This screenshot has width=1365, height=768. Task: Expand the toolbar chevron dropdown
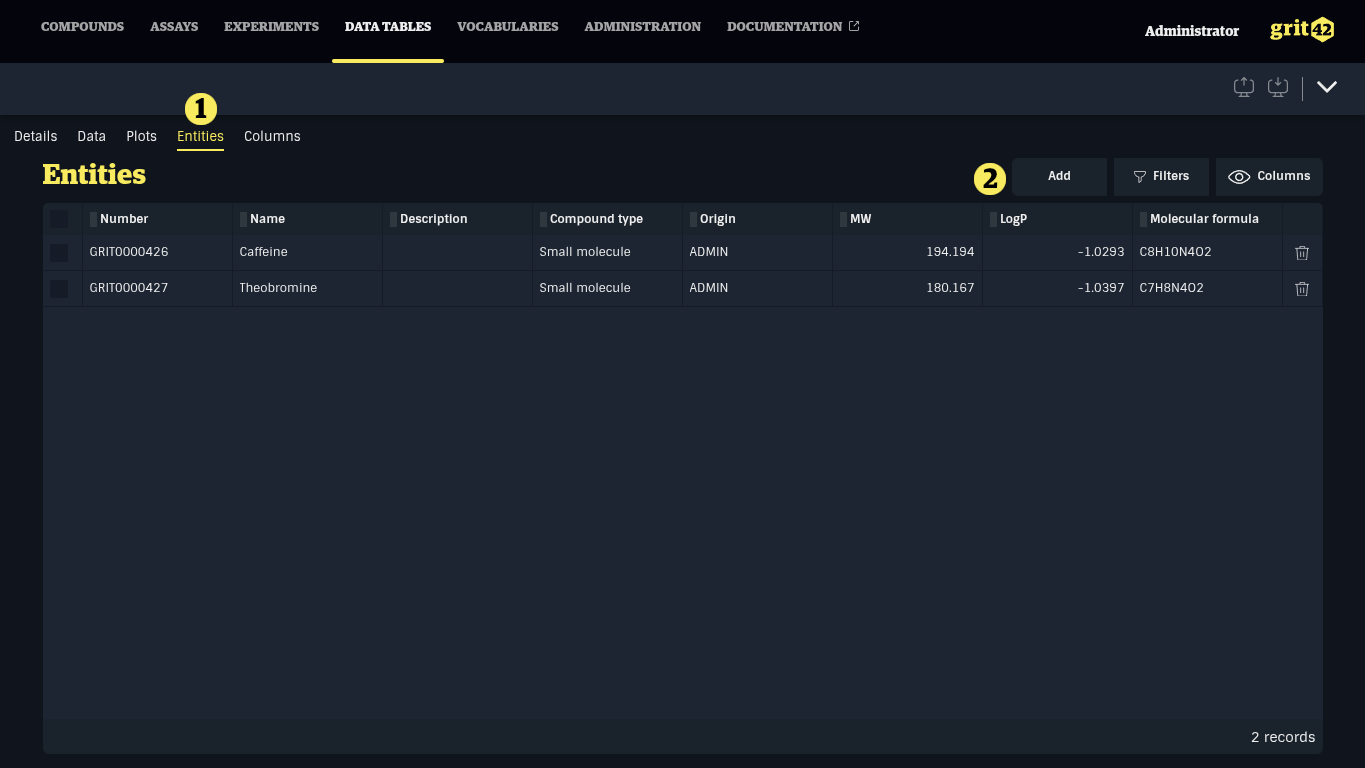coord(1326,87)
